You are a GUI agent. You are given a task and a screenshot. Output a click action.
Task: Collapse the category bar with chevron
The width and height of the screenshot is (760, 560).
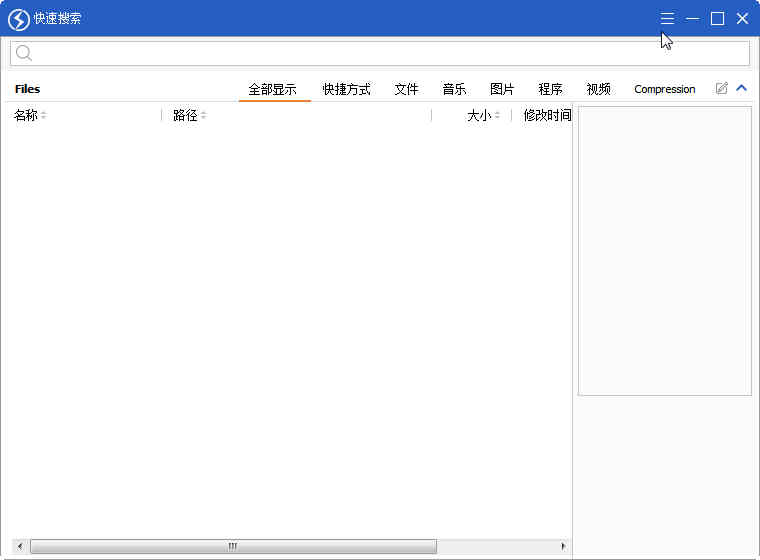[741, 88]
